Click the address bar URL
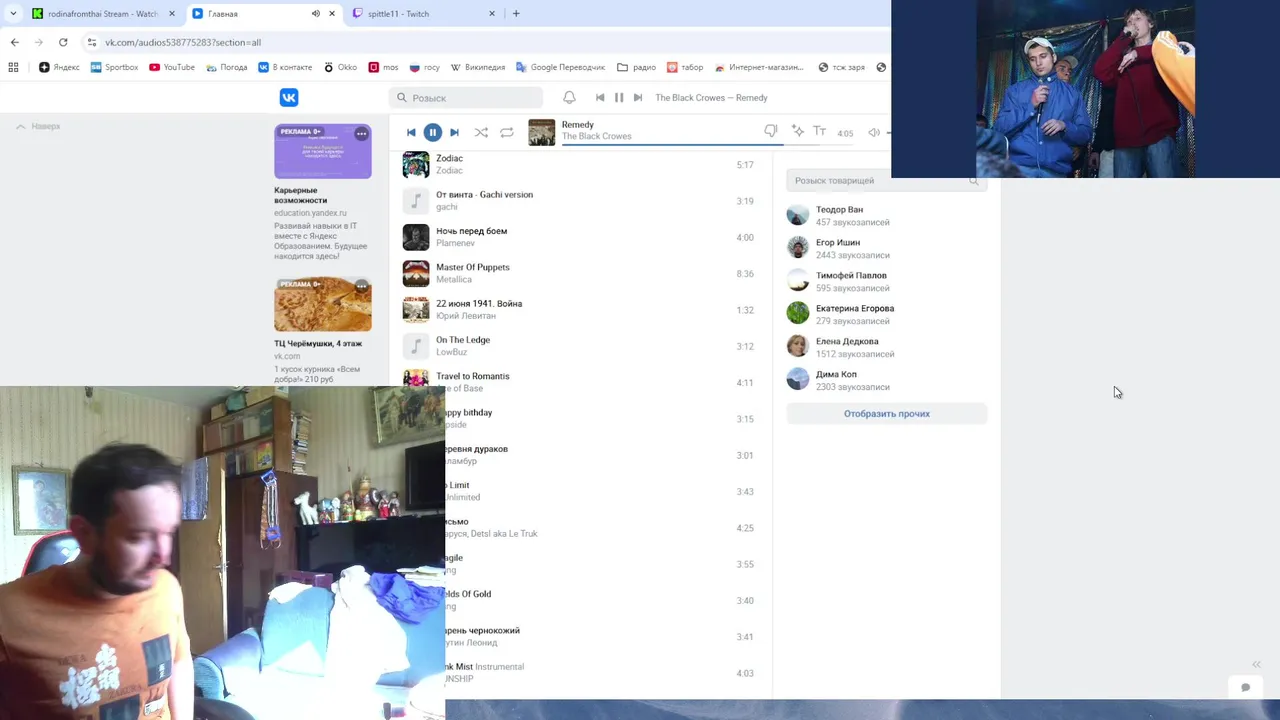The image size is (1280, 720). tap(183, 43)
